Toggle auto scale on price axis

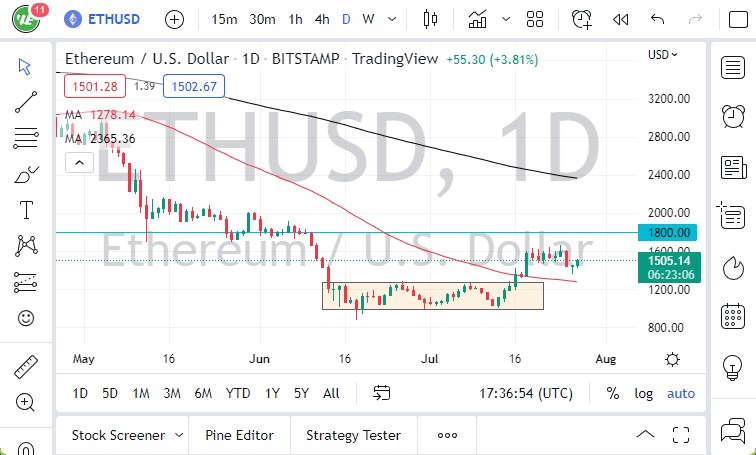tap(681, 393)
